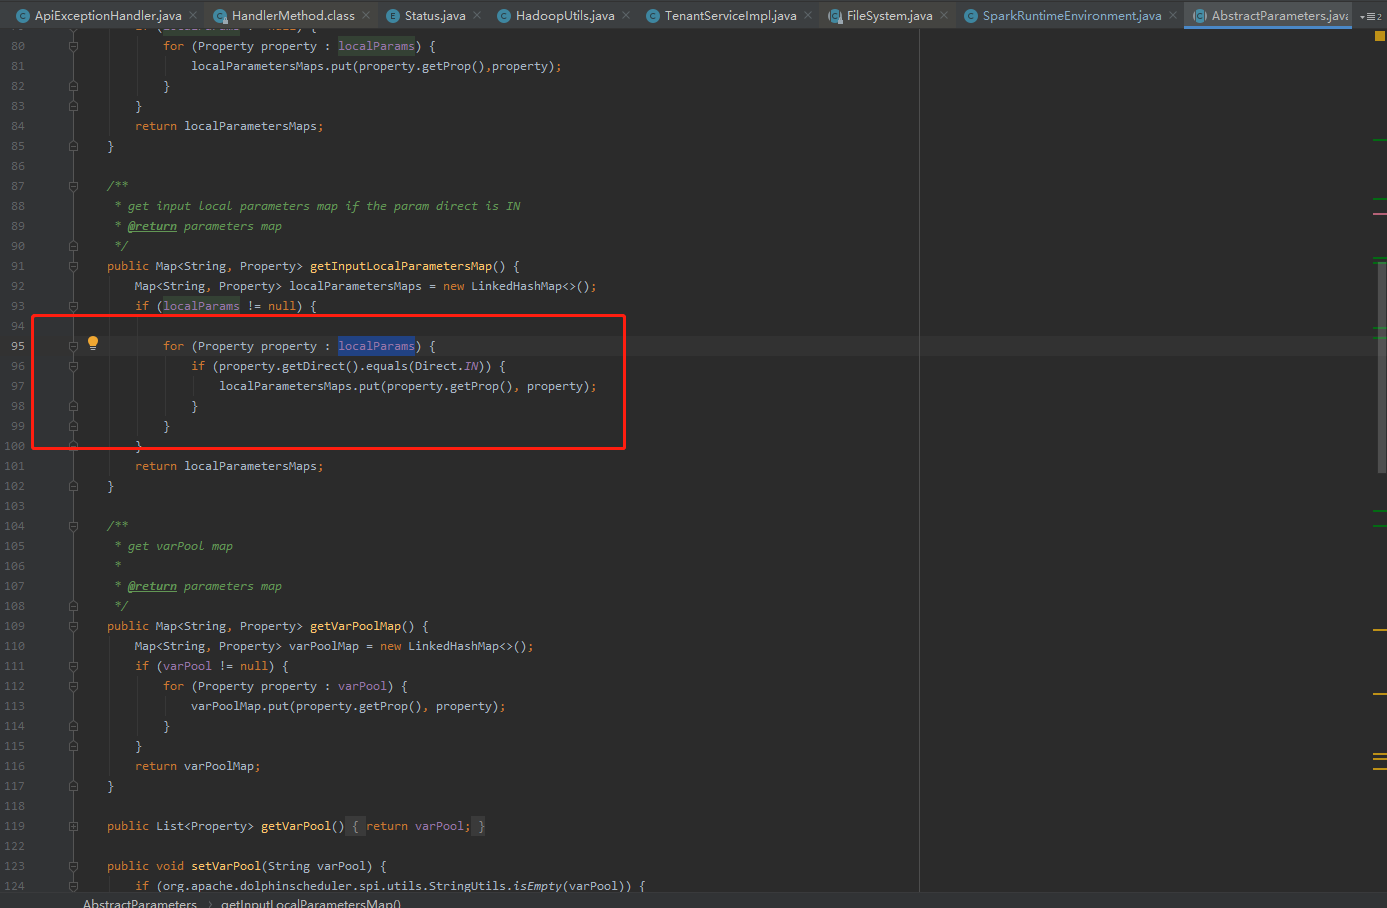
Task: Open the hidden tabs dropdown list
Action: point(1370,16)
